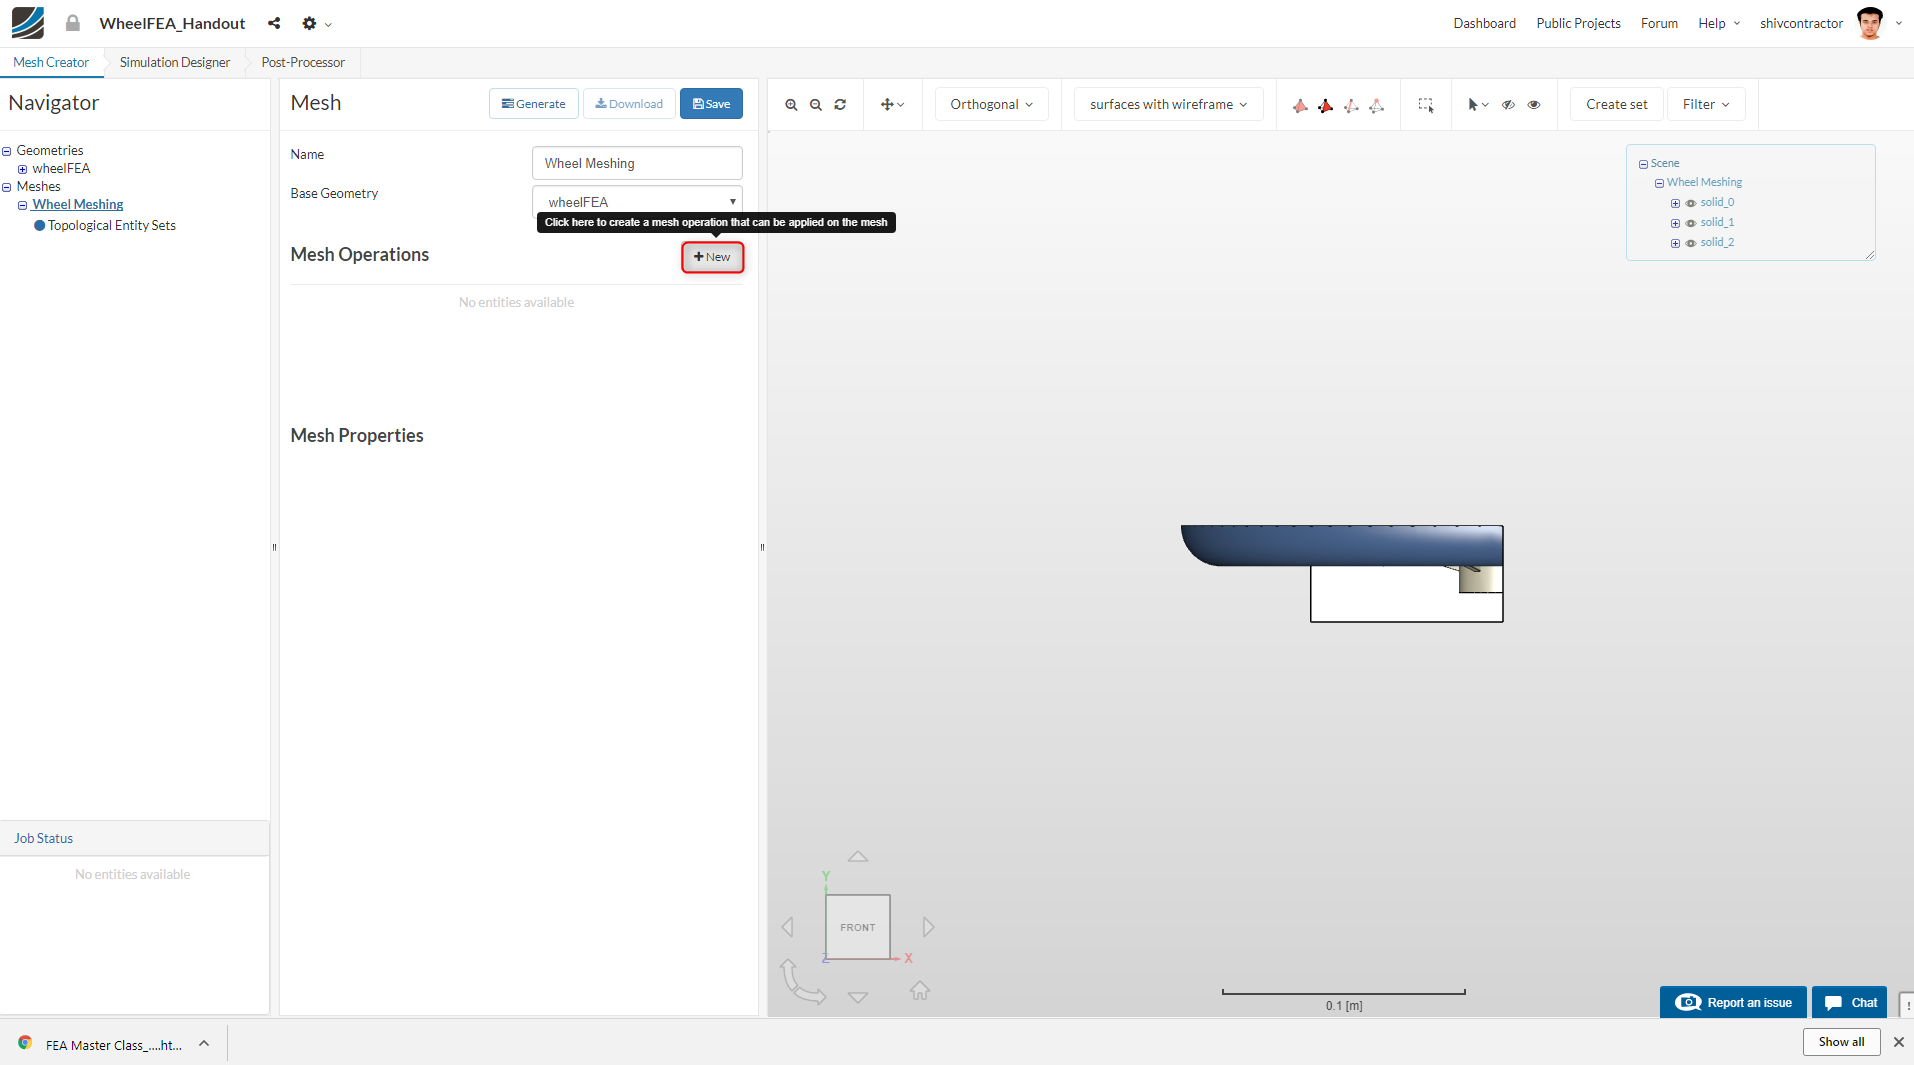
Task: Click the curved rotate arrows icon
Action: [x=802, y=982]
